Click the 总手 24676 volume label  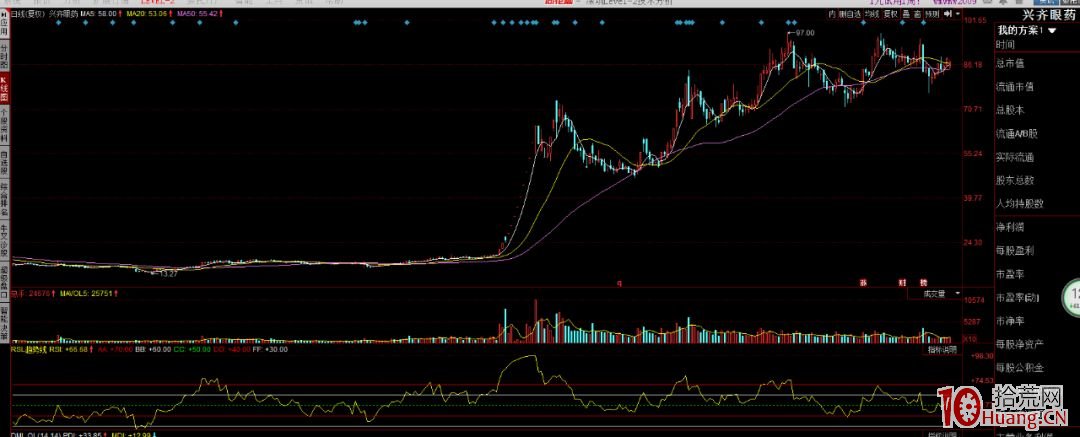click(x=31, y=294)
